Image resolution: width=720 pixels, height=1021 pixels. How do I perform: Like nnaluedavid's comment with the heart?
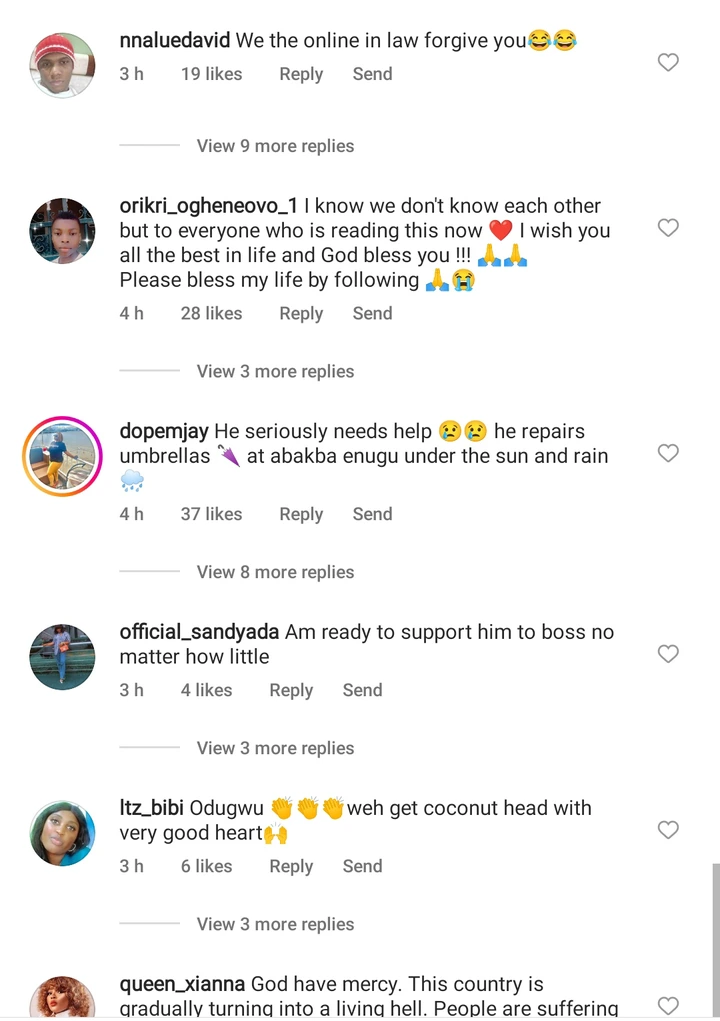tap(668, 63)
